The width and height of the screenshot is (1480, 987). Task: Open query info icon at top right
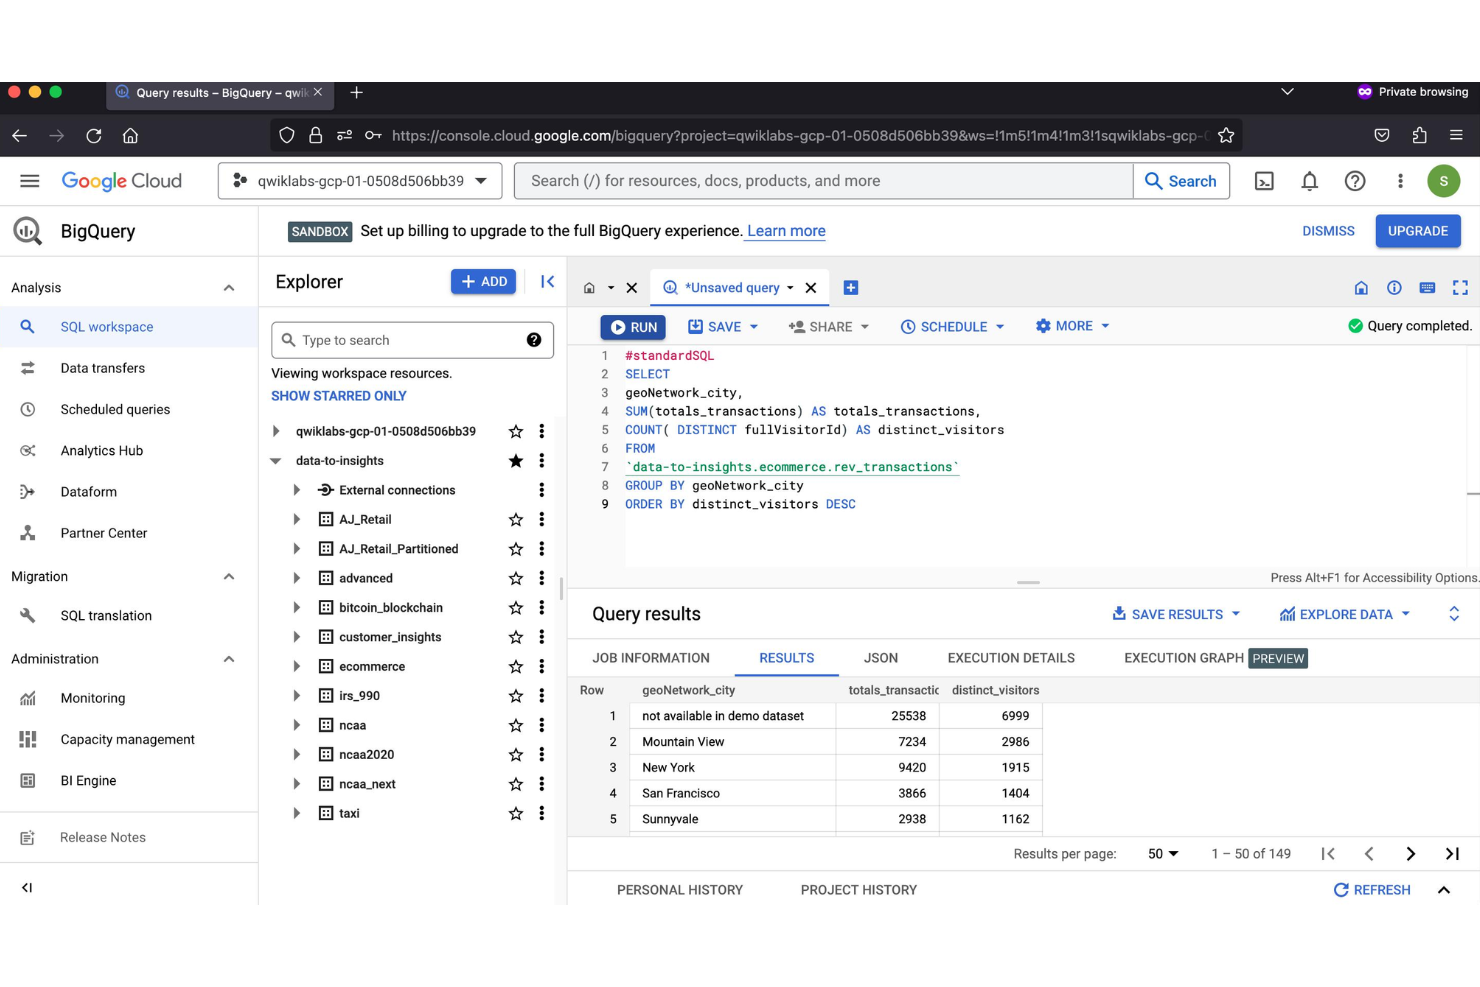click(1394, 288)
